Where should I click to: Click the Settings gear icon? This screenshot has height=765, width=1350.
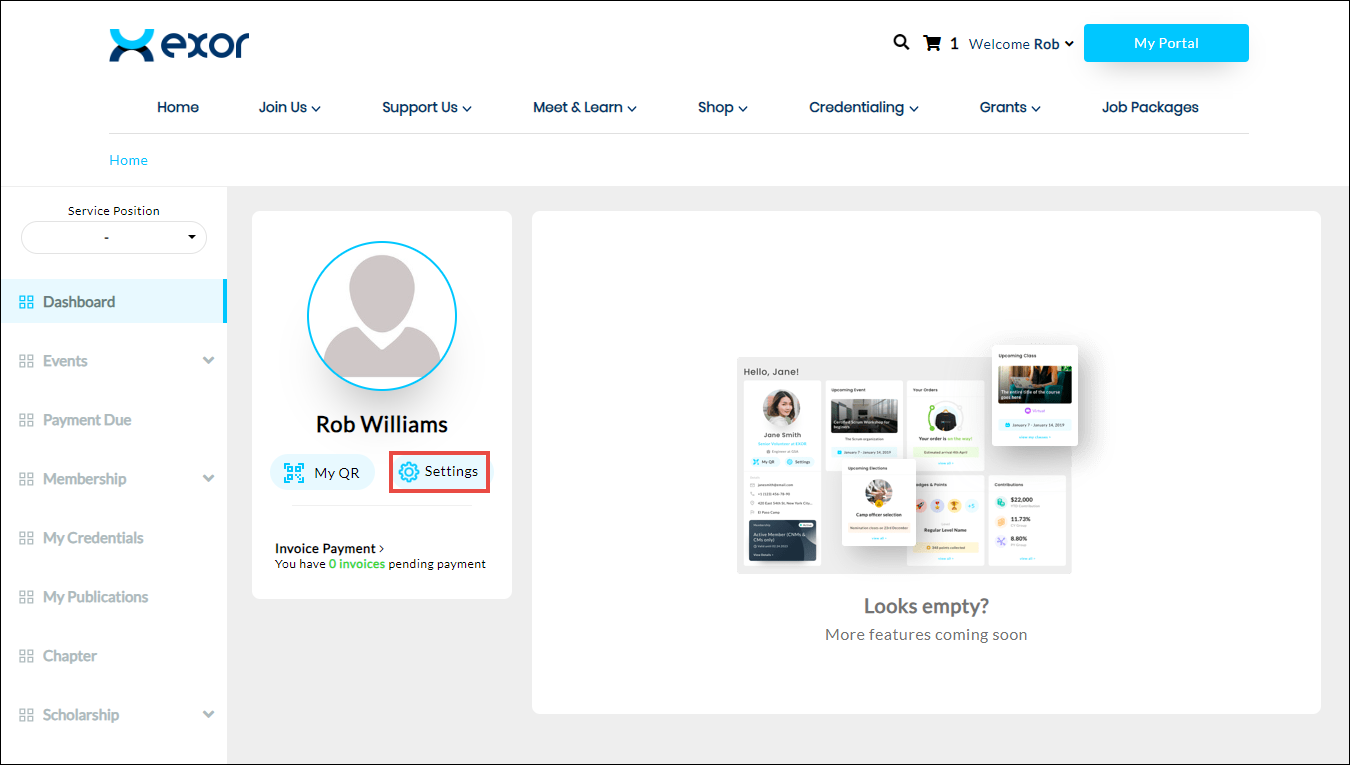click(409, 472)
